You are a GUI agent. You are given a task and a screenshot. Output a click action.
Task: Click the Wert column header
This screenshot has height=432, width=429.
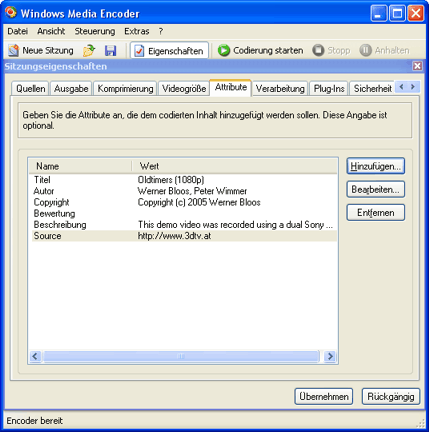pos(234,166)
